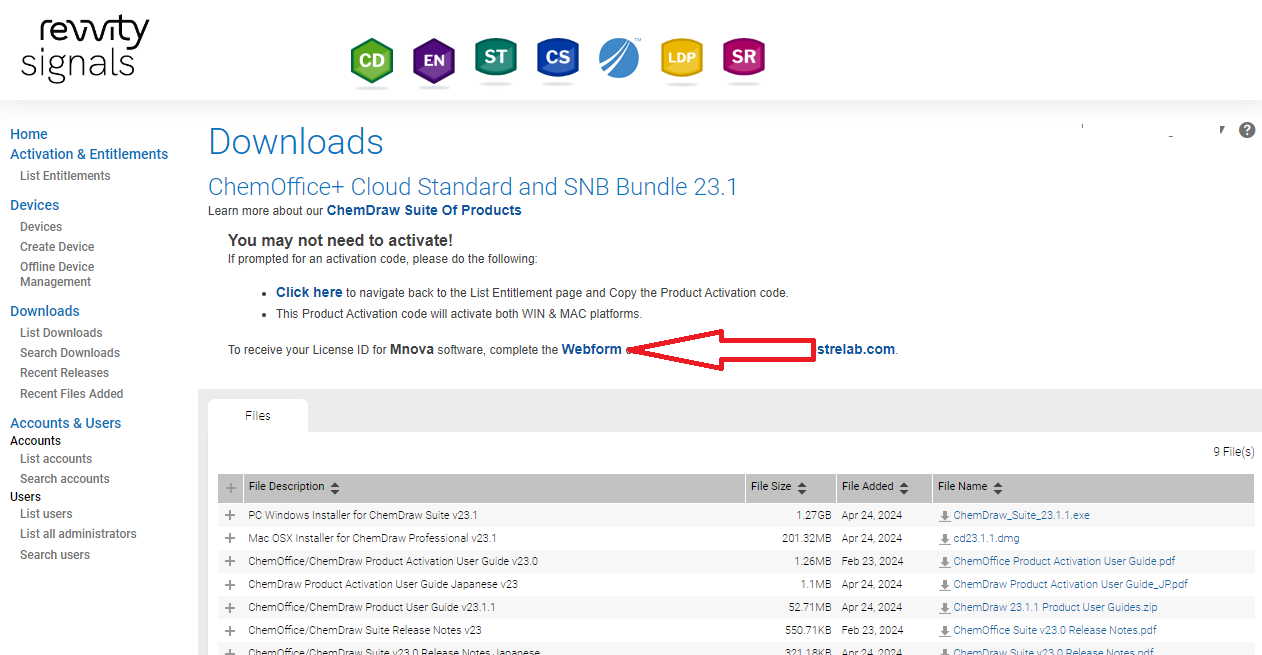
Task: Open List users link
Action: (x=46, y=514)
